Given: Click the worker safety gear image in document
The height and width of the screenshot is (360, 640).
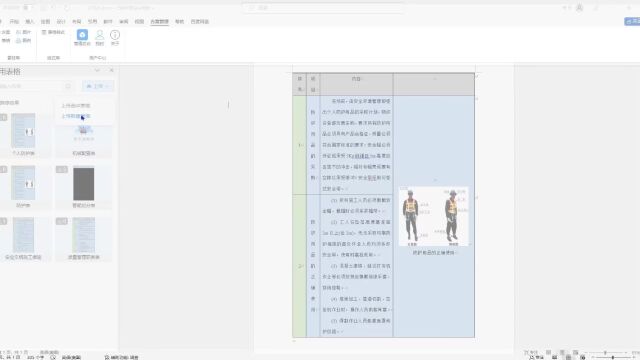Looking at the screenshot, I should point(433,217).
